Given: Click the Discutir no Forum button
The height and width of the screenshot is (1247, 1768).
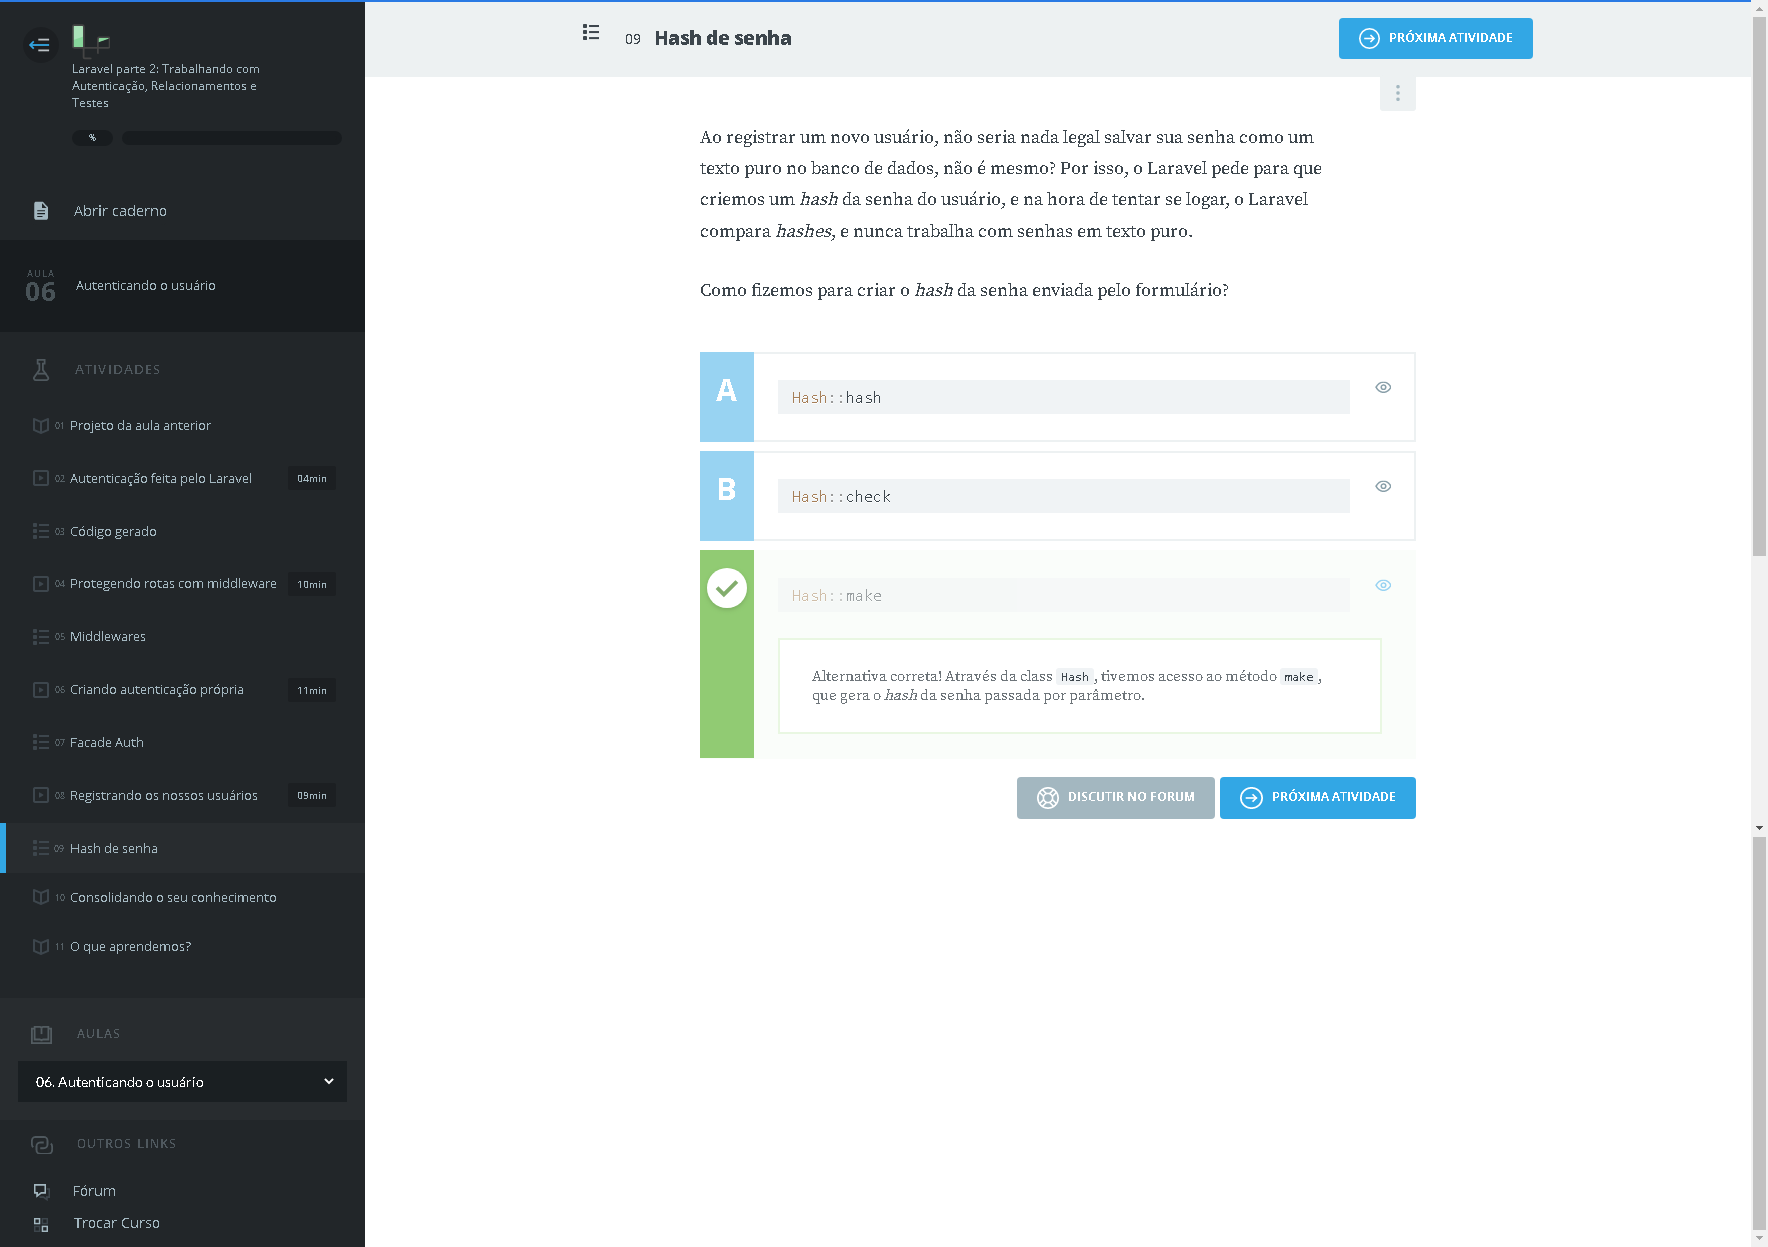Looking at the screenshot, I should coord(1115,798).
